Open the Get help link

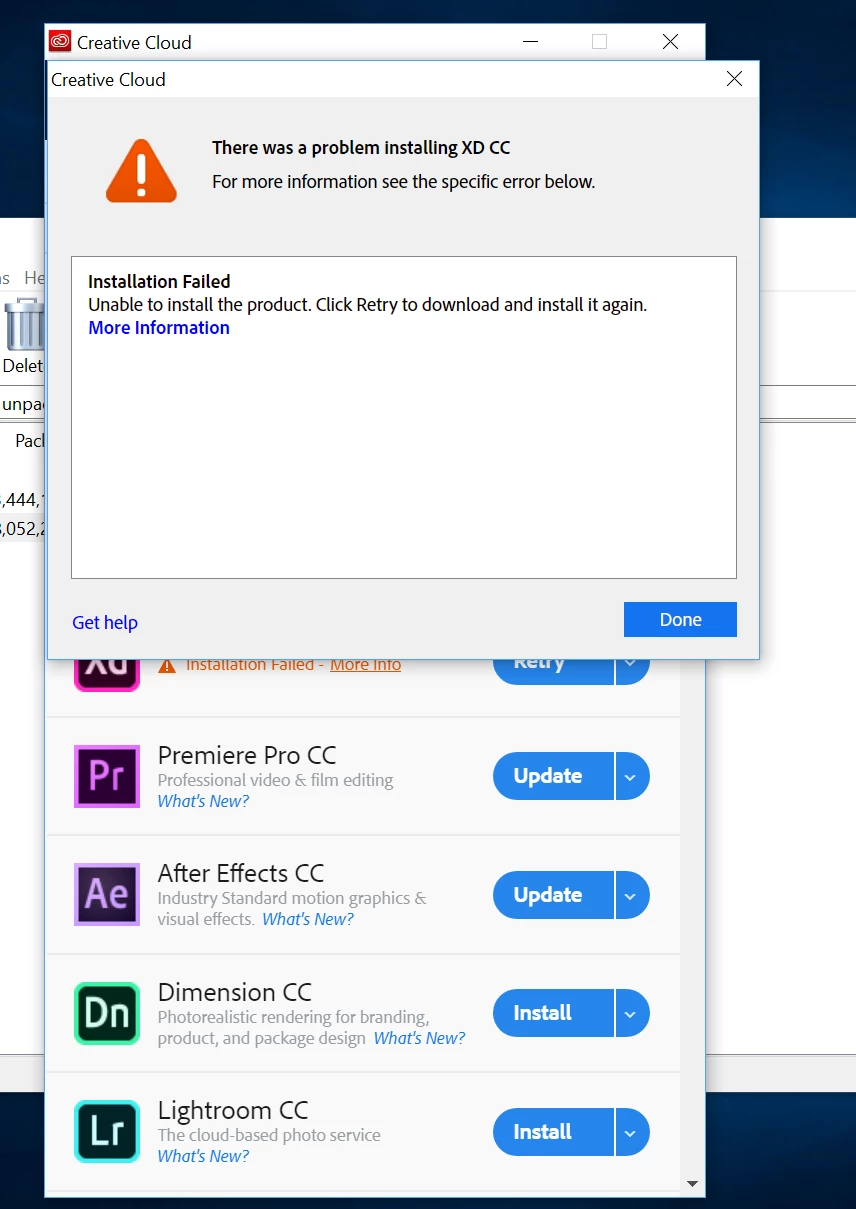click(x=105, y=623)
